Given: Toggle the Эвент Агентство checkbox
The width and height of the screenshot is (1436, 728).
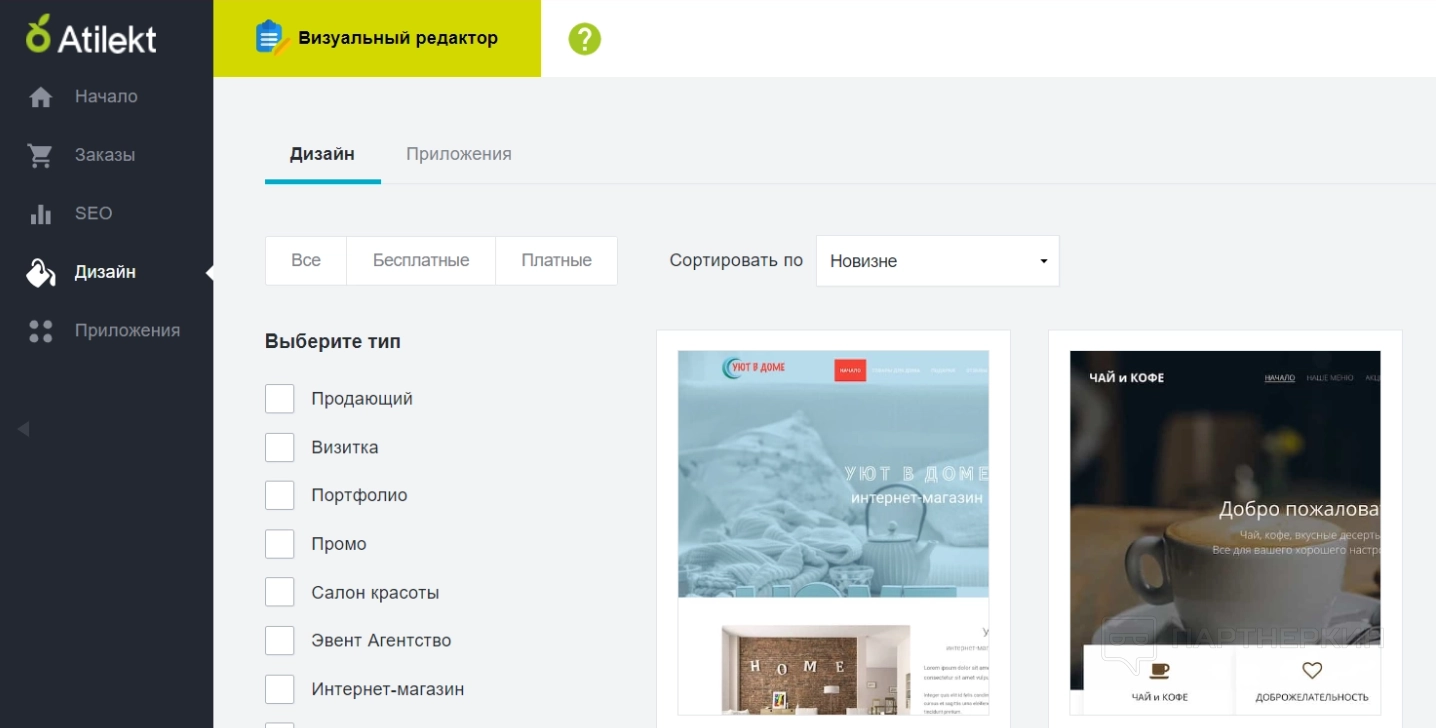Looking at the screenshot, I should click(x=280, y=640).
